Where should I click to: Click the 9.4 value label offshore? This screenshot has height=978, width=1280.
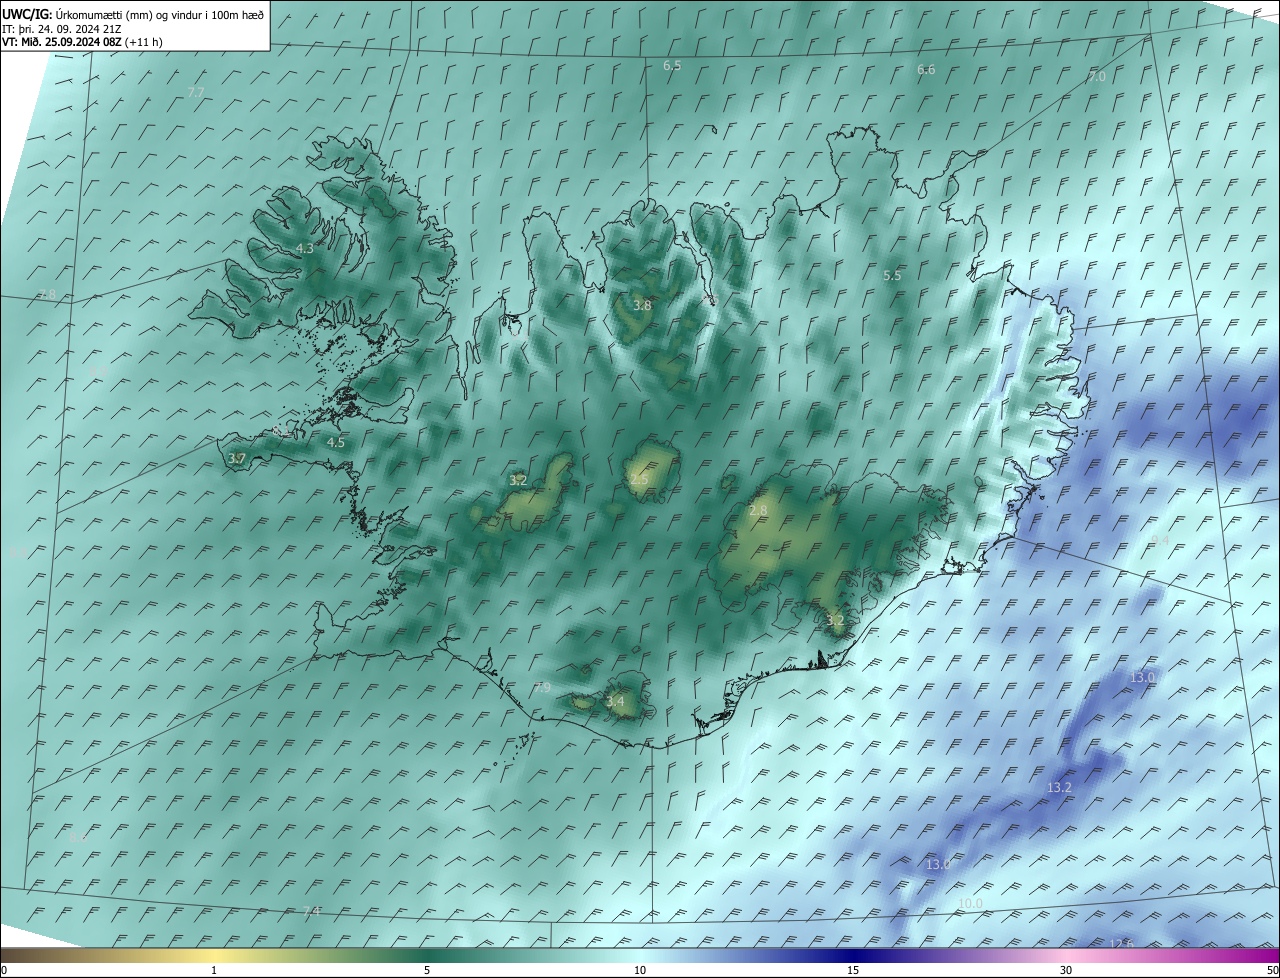tap(1160, 539)
